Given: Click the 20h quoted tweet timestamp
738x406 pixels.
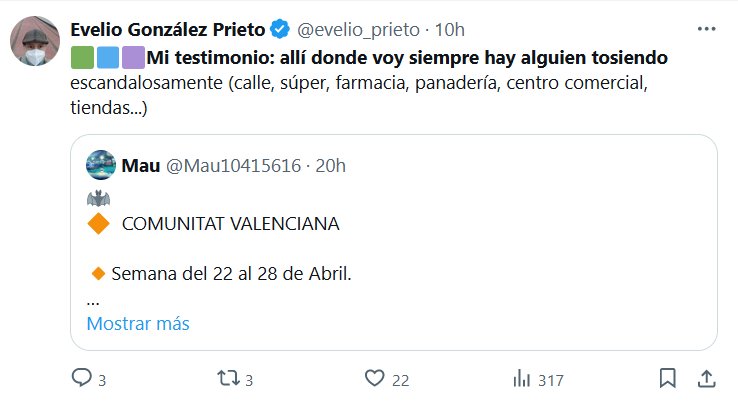Looking at the screenshot, I should [x=330, y=165].
